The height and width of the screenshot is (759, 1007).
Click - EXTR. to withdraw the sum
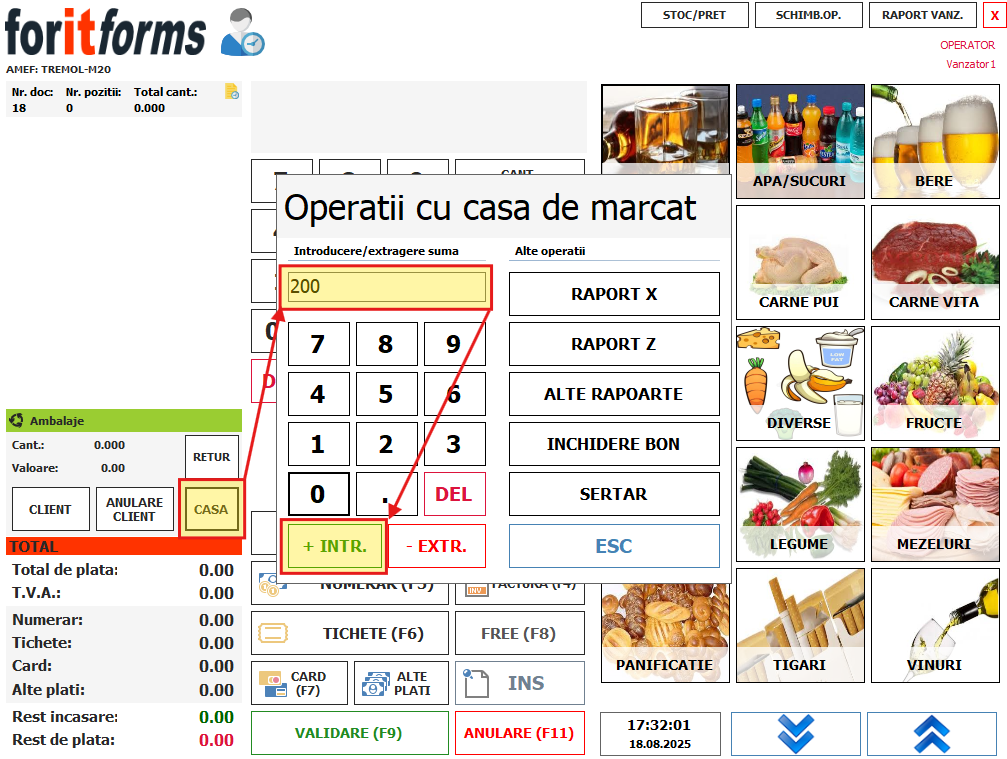click(x=437, y=546)
